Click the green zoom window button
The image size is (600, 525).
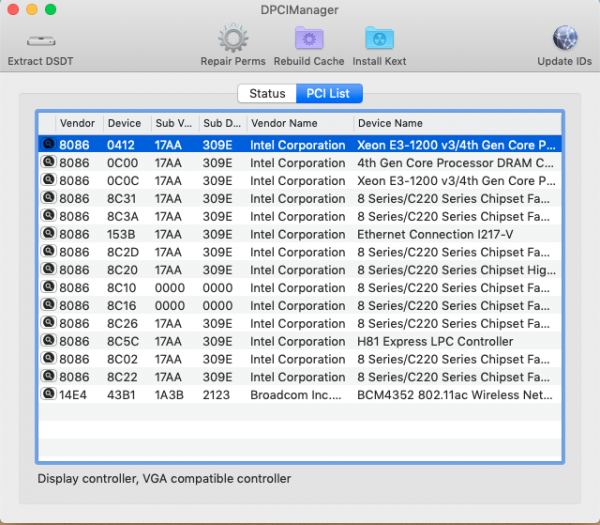pyautogui.click(x=51, y=9)
